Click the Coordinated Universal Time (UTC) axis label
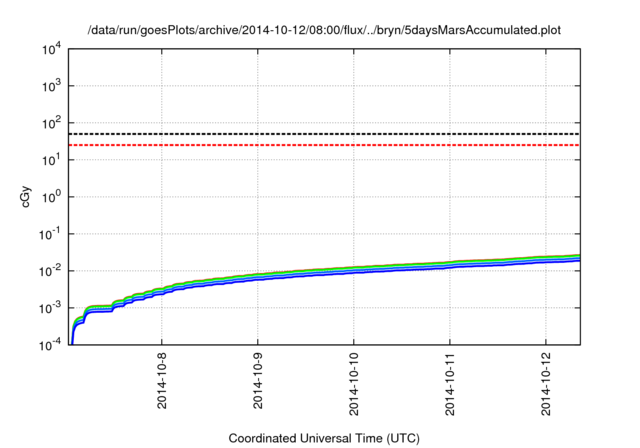Image resolution: width=640 pixels, height=448 pixels. [x=324, y=438]
